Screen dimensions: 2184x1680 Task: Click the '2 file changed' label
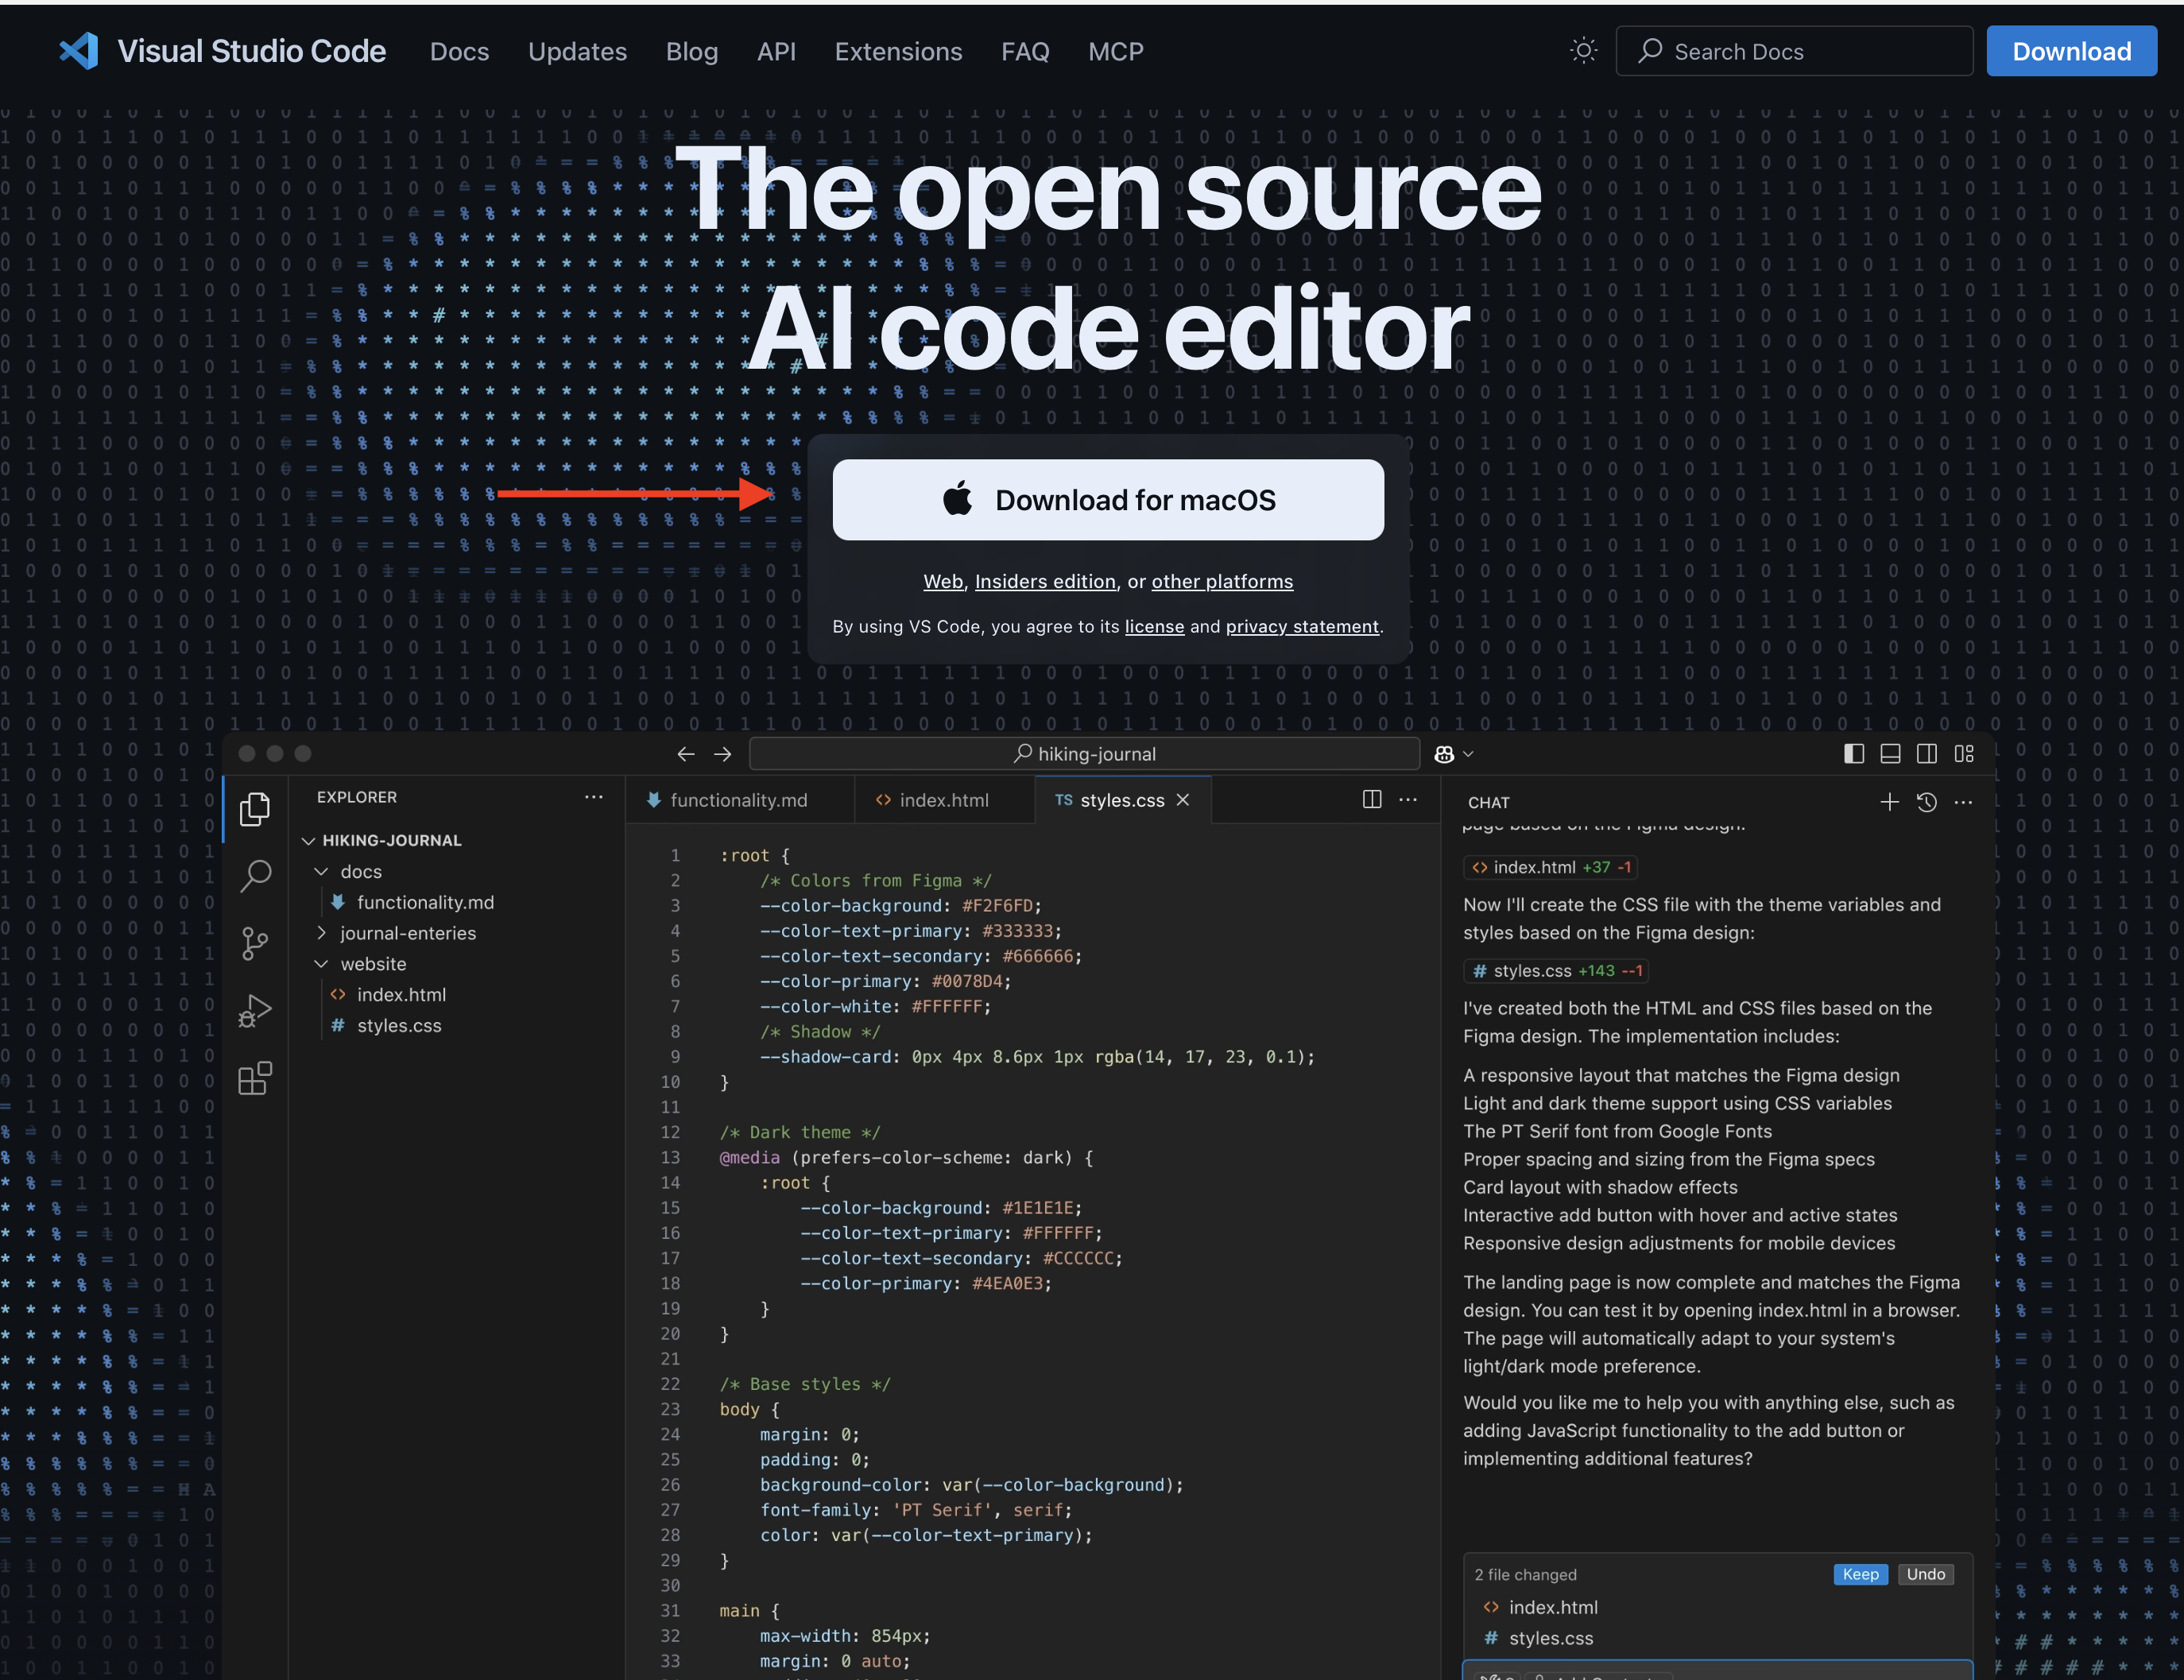pos(1525,1574)
